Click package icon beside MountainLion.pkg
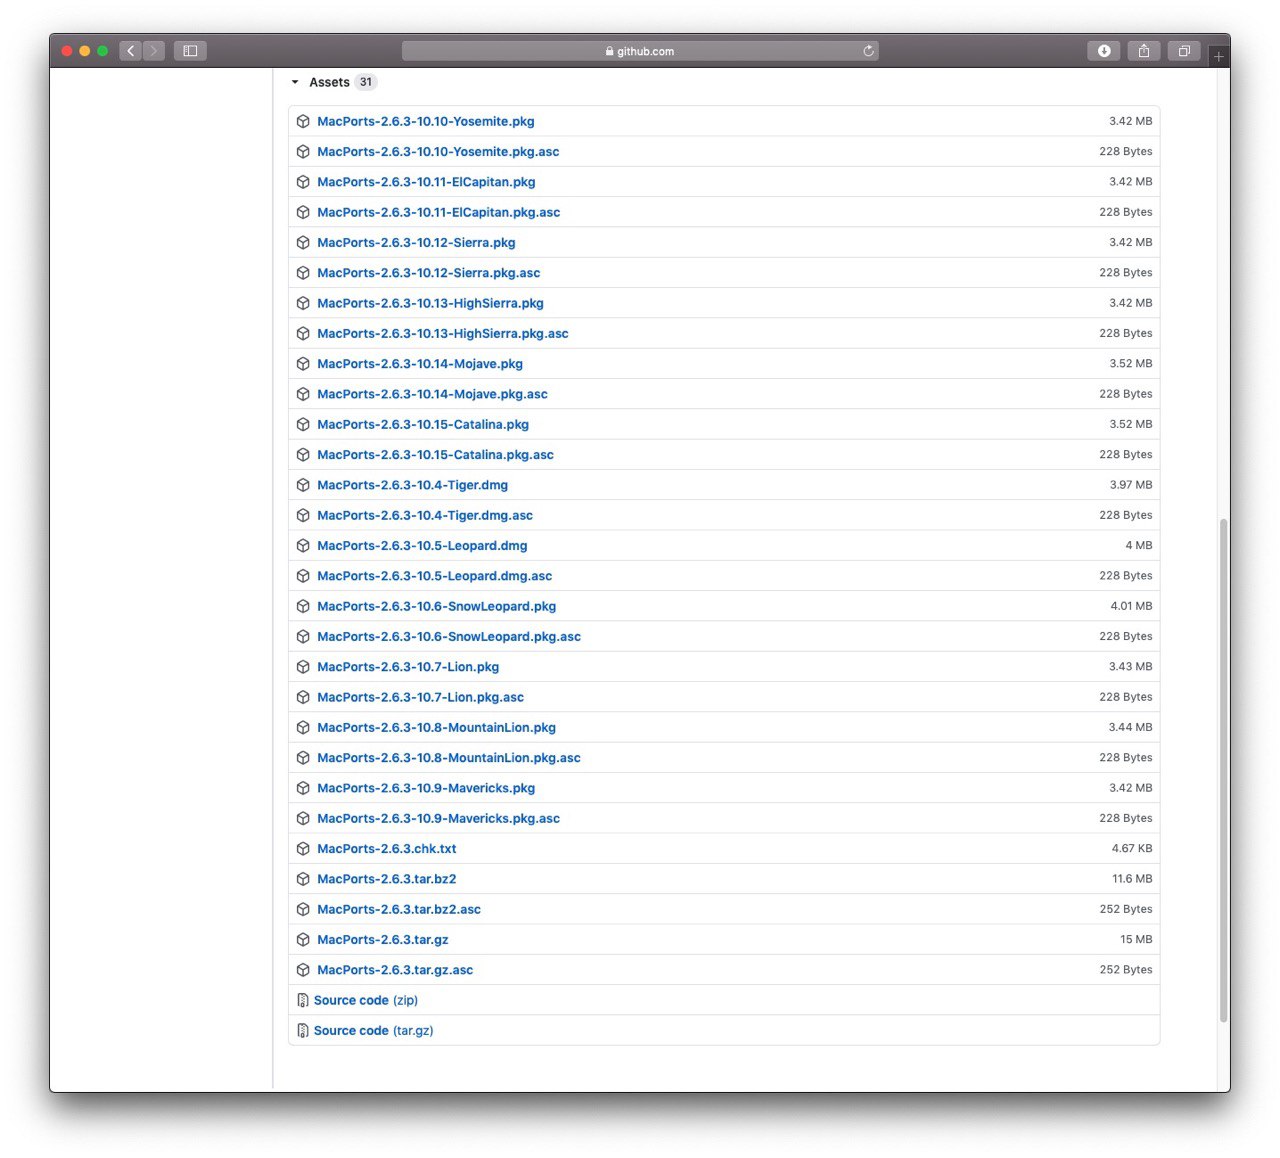1280x1158 pixels. [x=303, y=728]
